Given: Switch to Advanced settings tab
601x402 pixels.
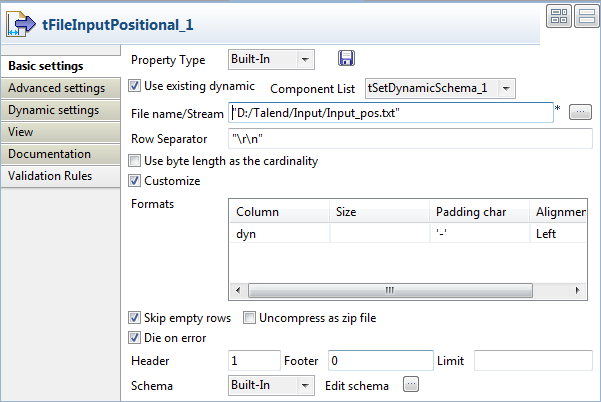Looking at the screenshot, I should point(56,88).
